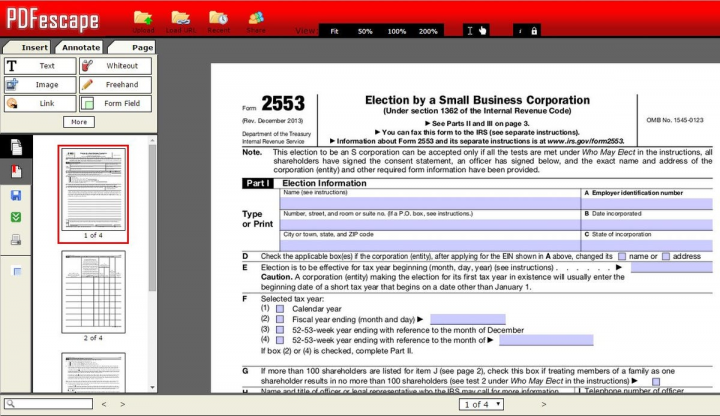
Task: Save the document with floppy disk icon
Action: coord(16,196)
